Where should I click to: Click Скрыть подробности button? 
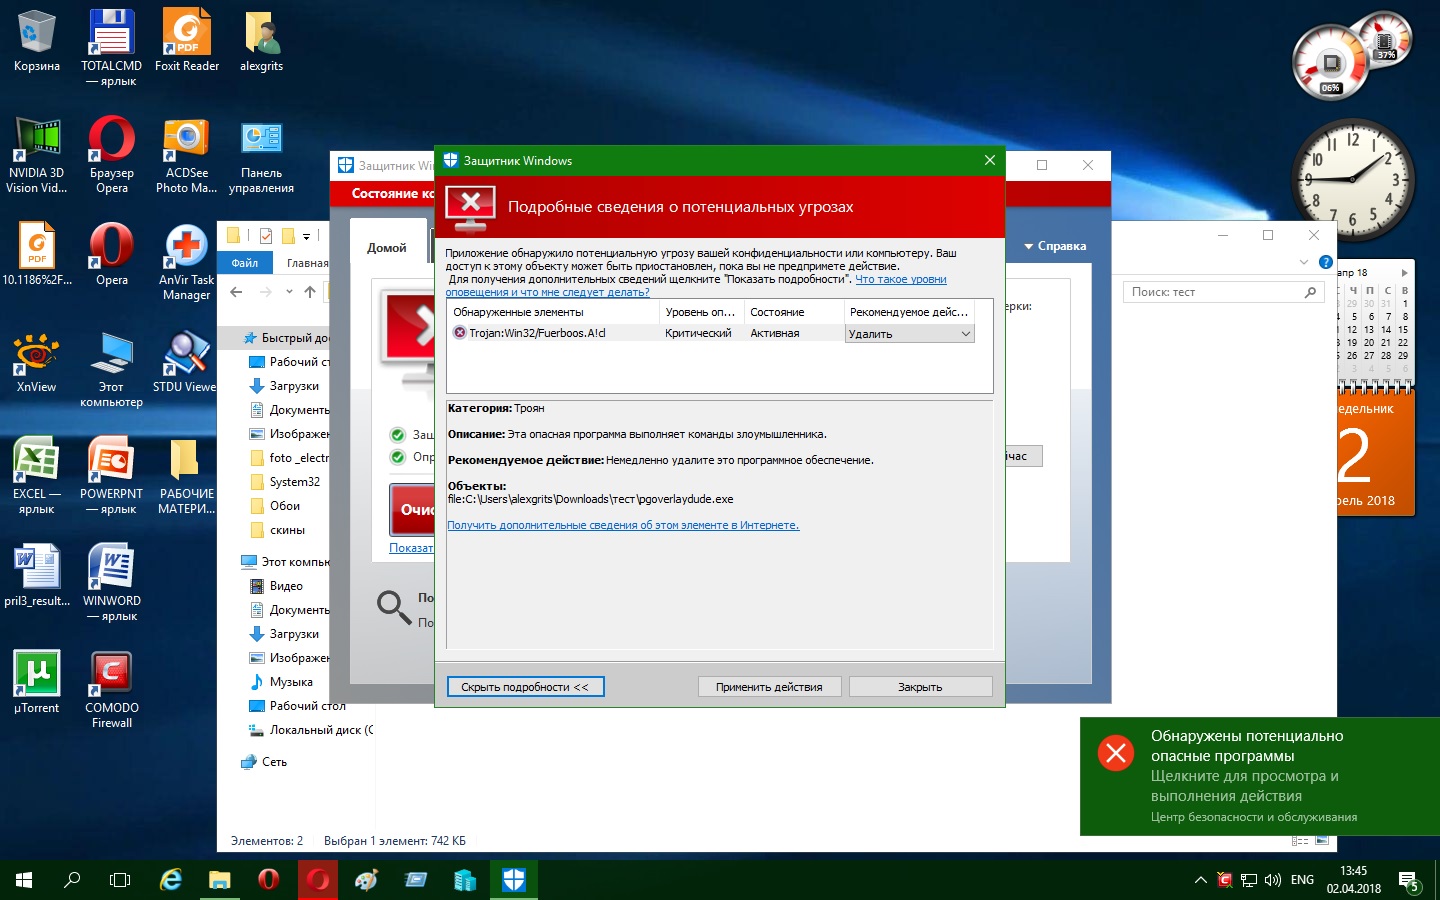525,687
